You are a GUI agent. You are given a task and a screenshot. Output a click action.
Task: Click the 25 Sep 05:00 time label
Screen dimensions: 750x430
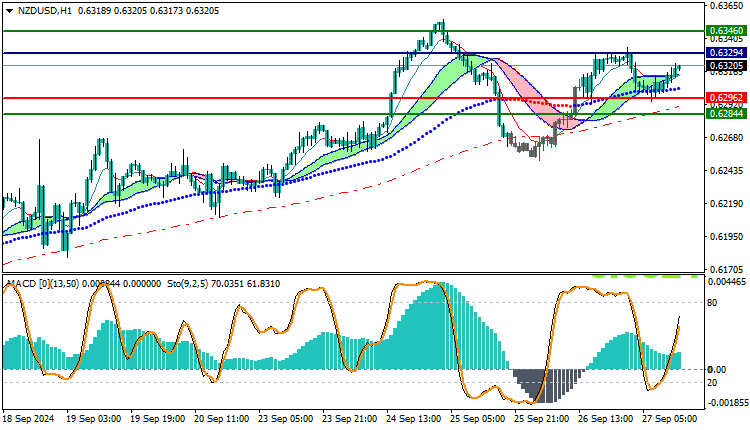click(x=478, y=419)
